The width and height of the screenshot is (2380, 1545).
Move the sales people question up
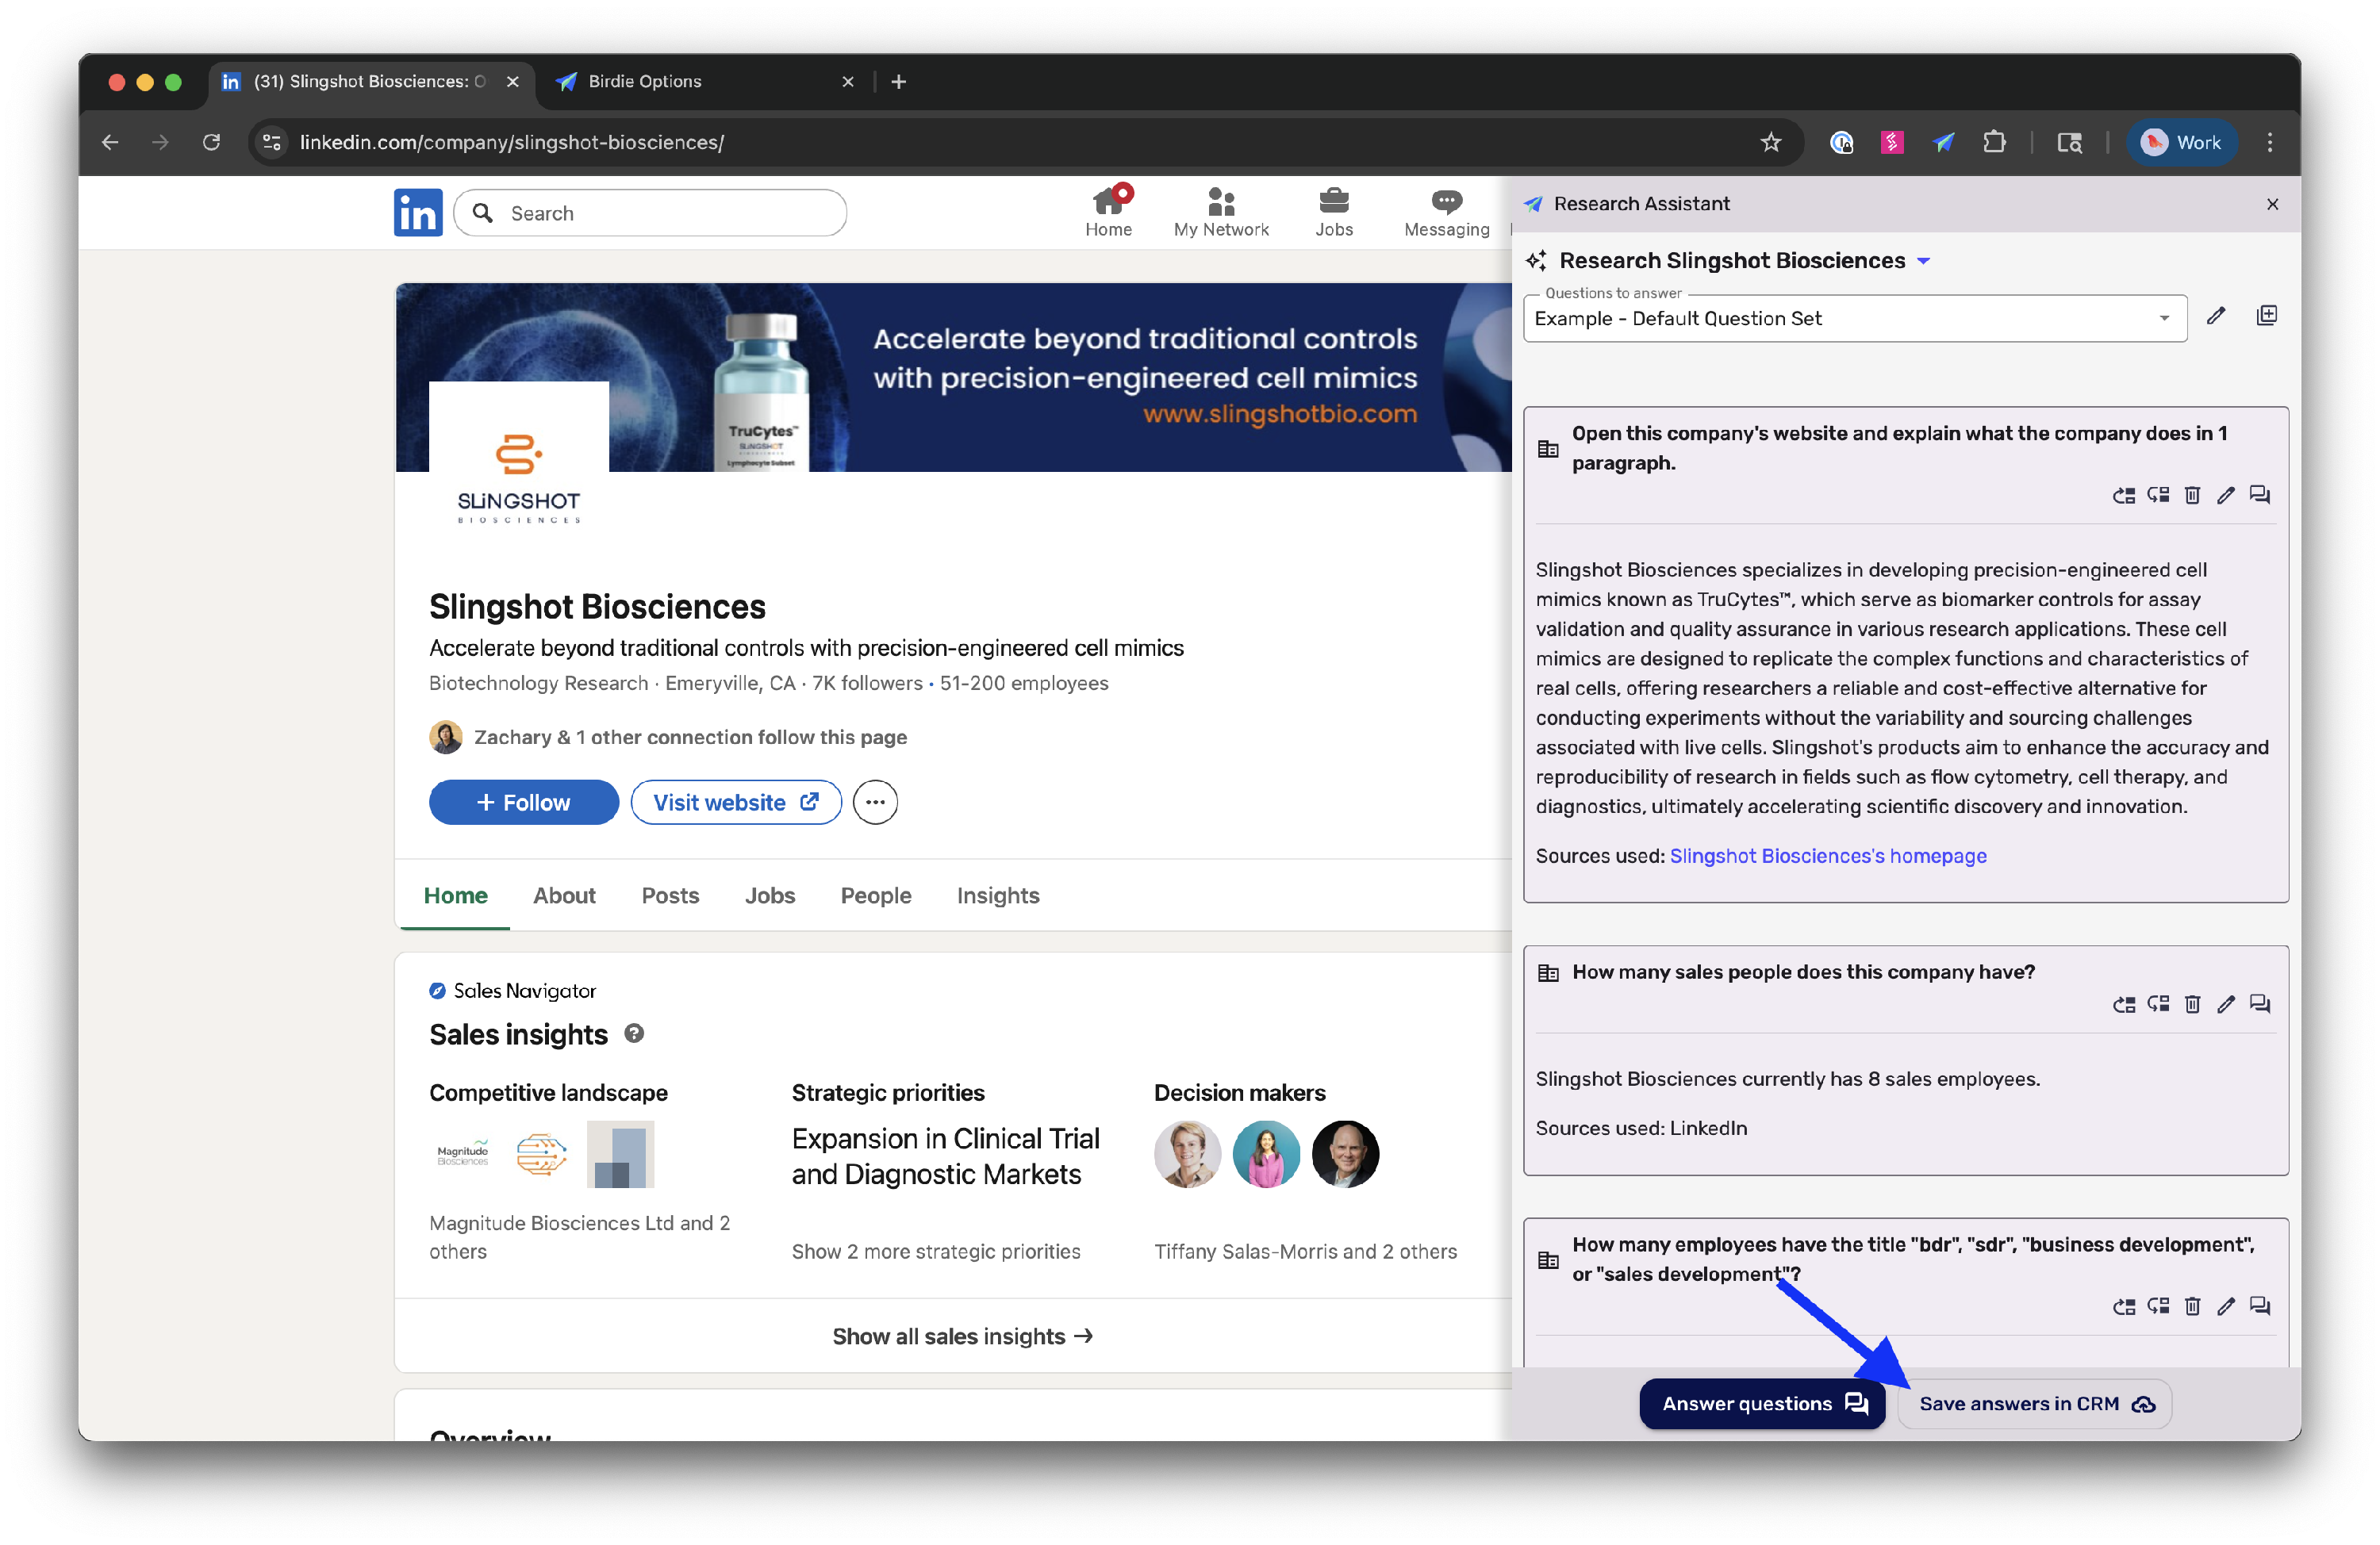point(2123,1005)
